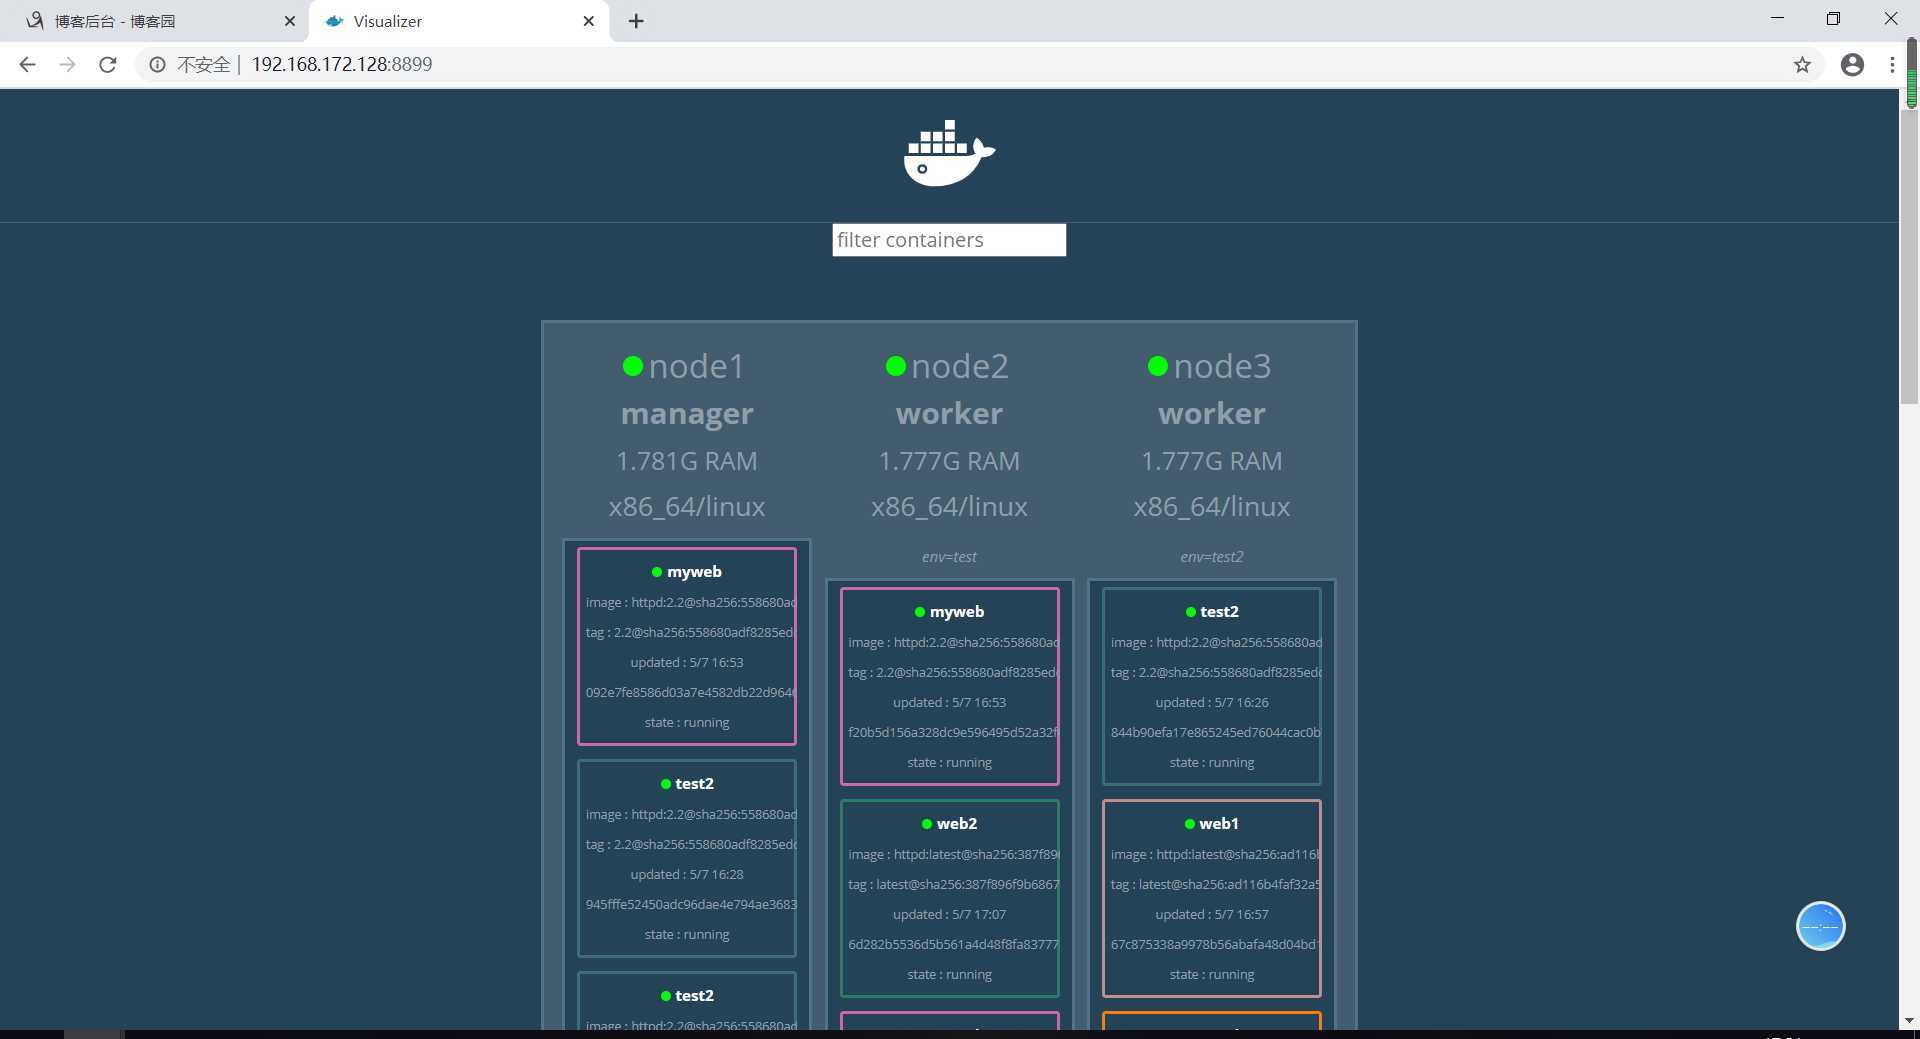Select the web1 container card
The height and width of the screenshot is (1039, 1920).
point(1212,898)
